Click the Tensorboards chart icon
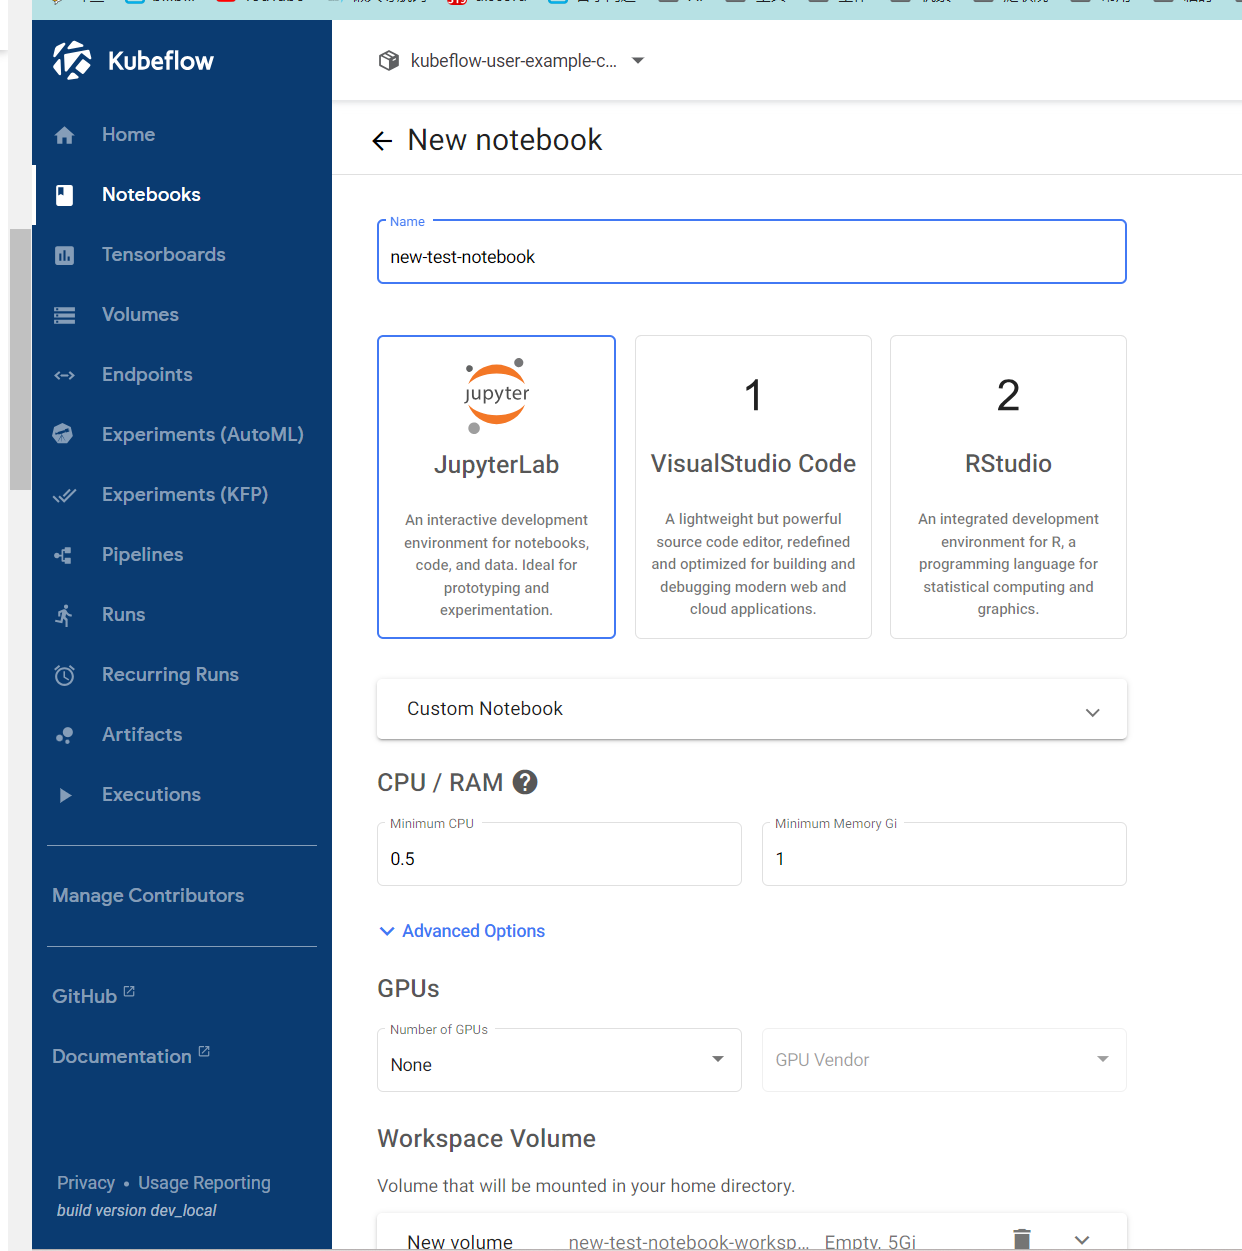The height and width of the screenshot is (1251, 1242). (64, 255)
